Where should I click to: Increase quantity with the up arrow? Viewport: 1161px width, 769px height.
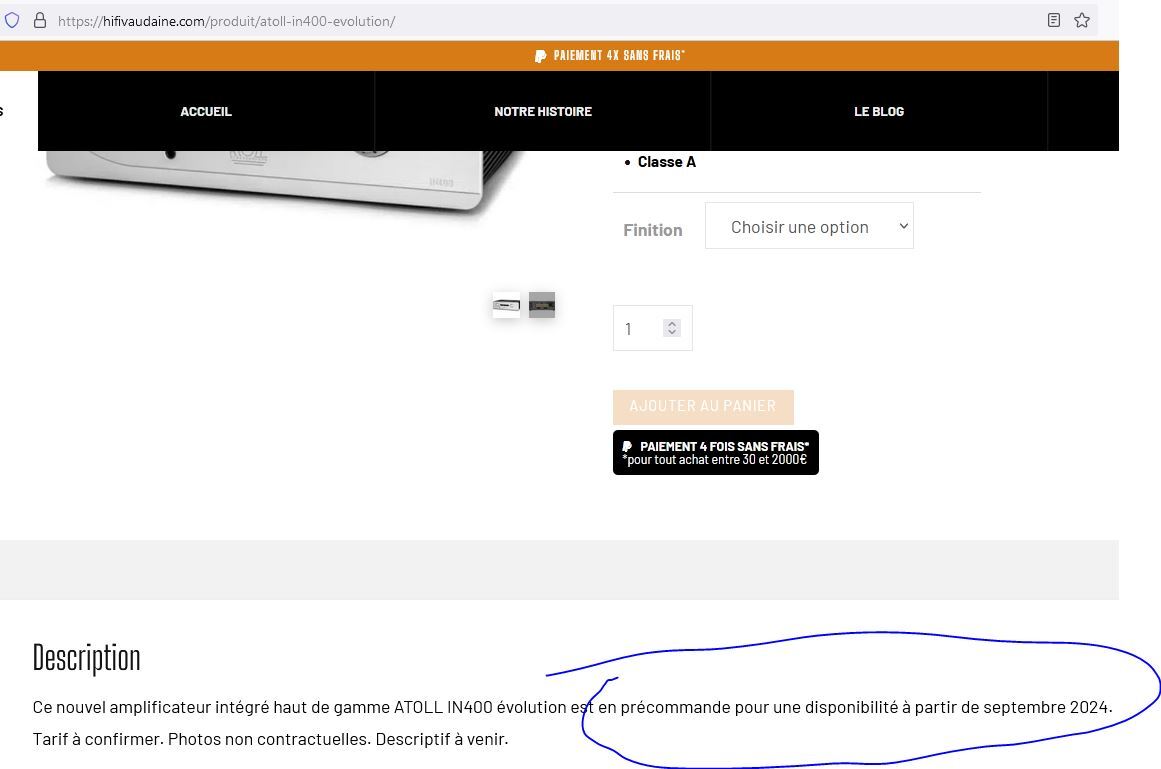pos(672,323)
